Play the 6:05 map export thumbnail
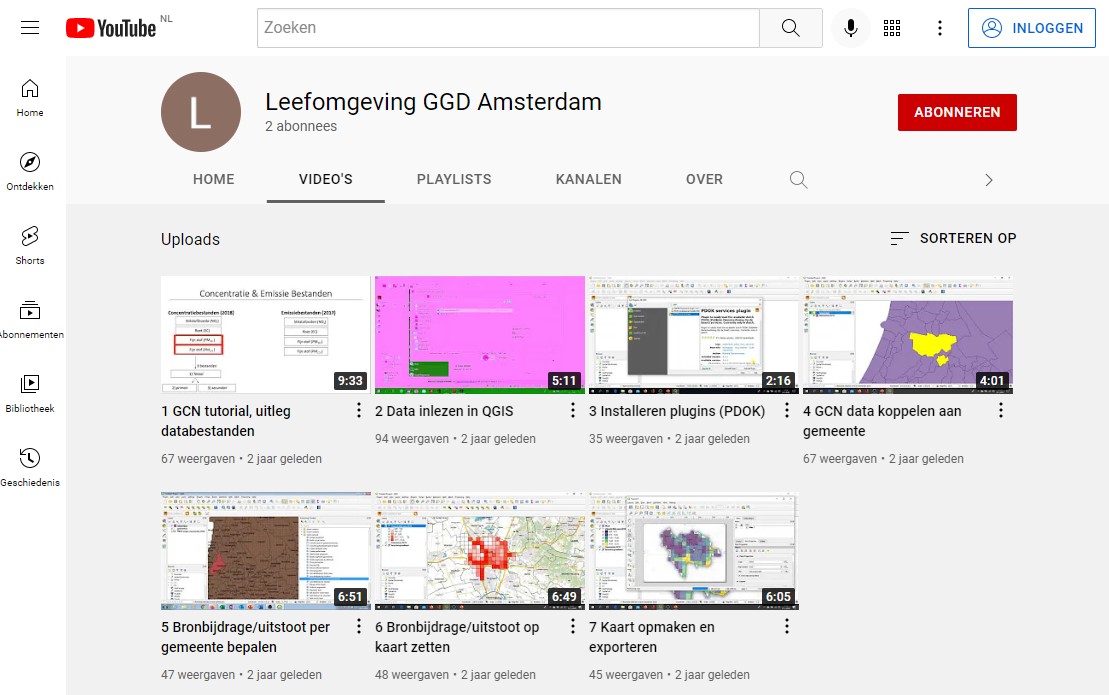Screen dimensions: 1109x695 pyautogui.click(x=694, y=551)
